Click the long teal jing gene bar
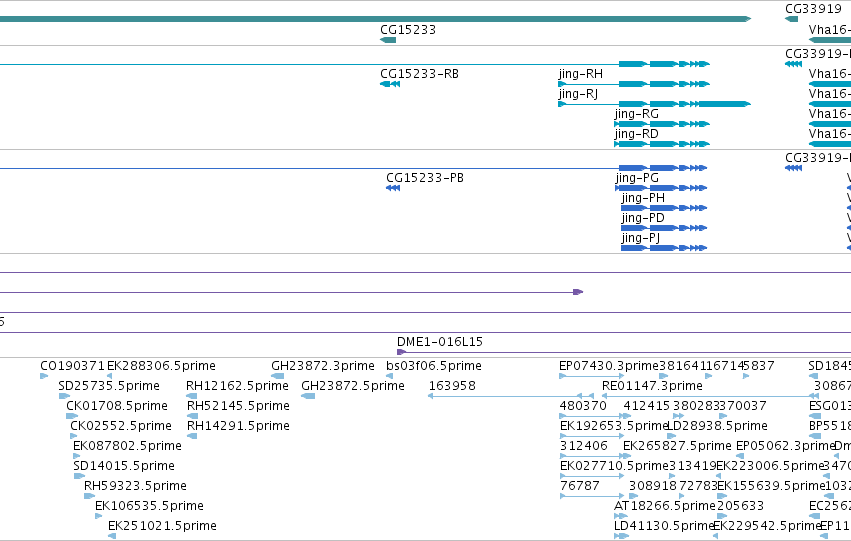This screenshot has height=541, width=851. coord(374,19)
